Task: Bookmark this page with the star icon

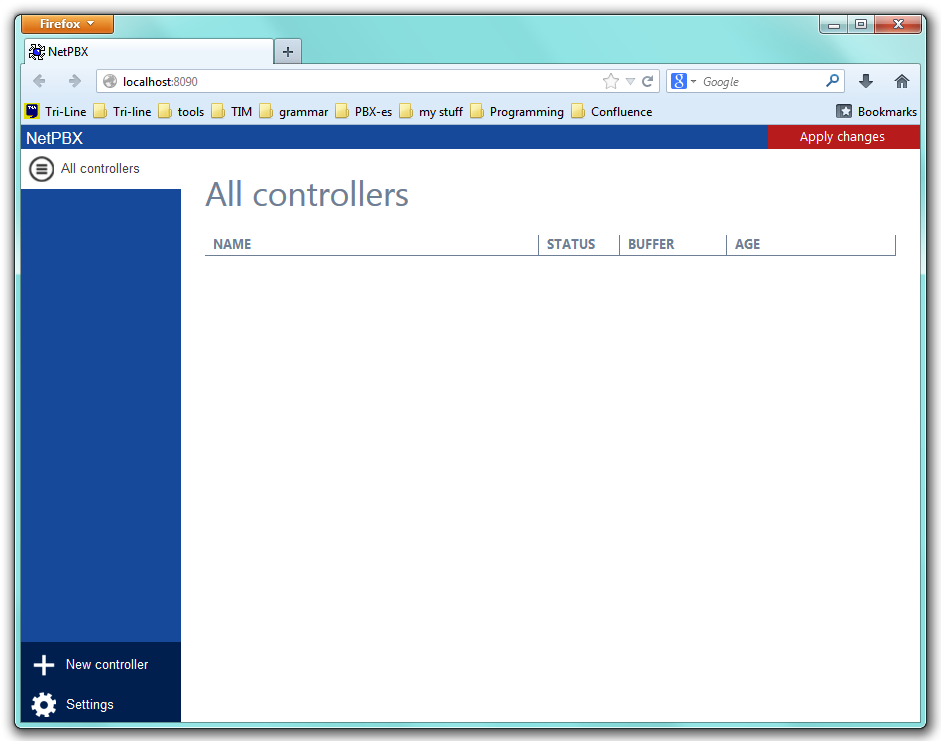Action: point(611,81)
